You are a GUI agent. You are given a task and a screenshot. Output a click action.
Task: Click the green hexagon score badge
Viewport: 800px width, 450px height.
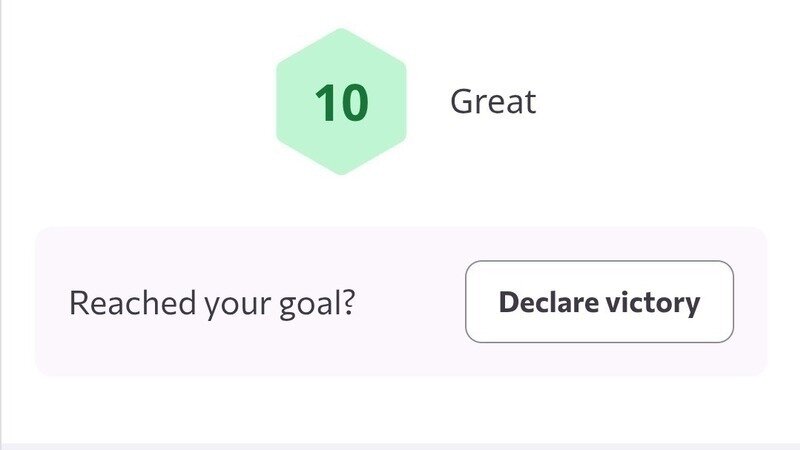pos(341,102)
